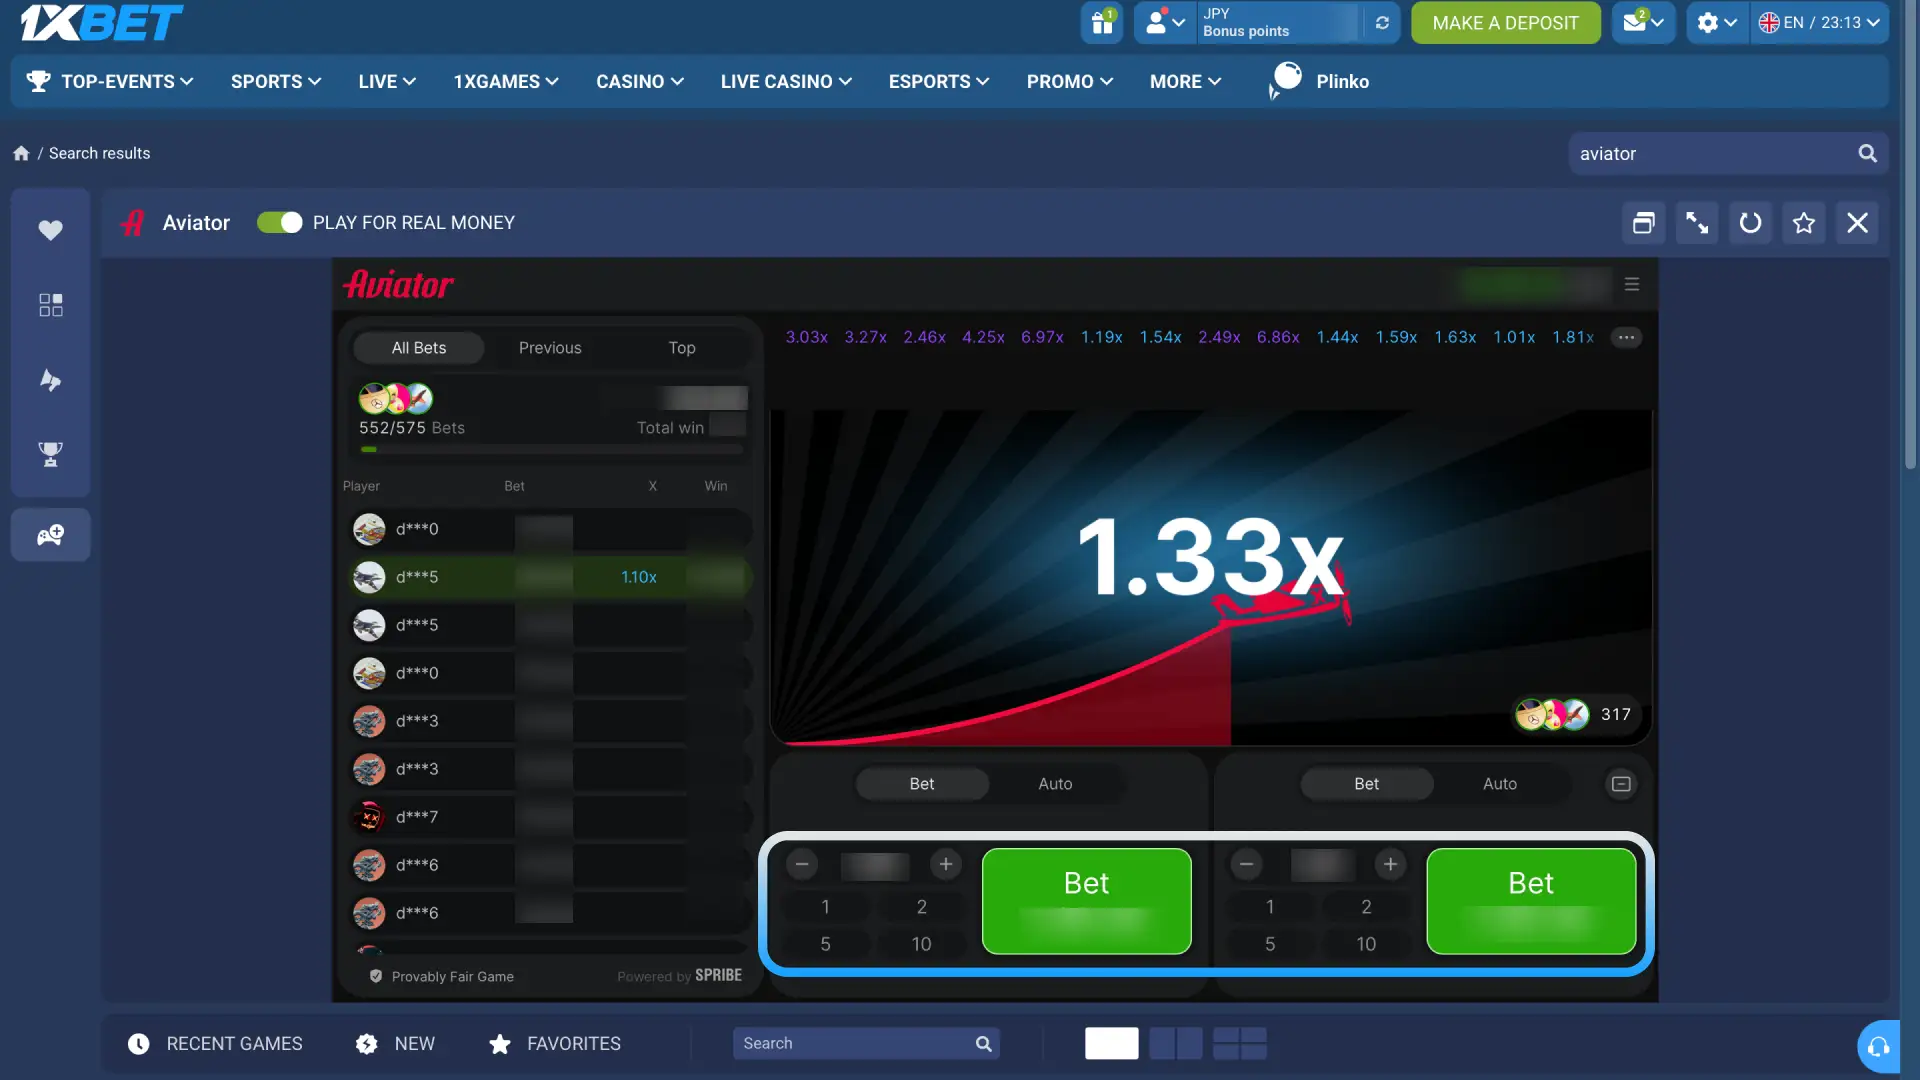
Task: Open the grid categories sidebar icon
Action: [x=50, y=305]
